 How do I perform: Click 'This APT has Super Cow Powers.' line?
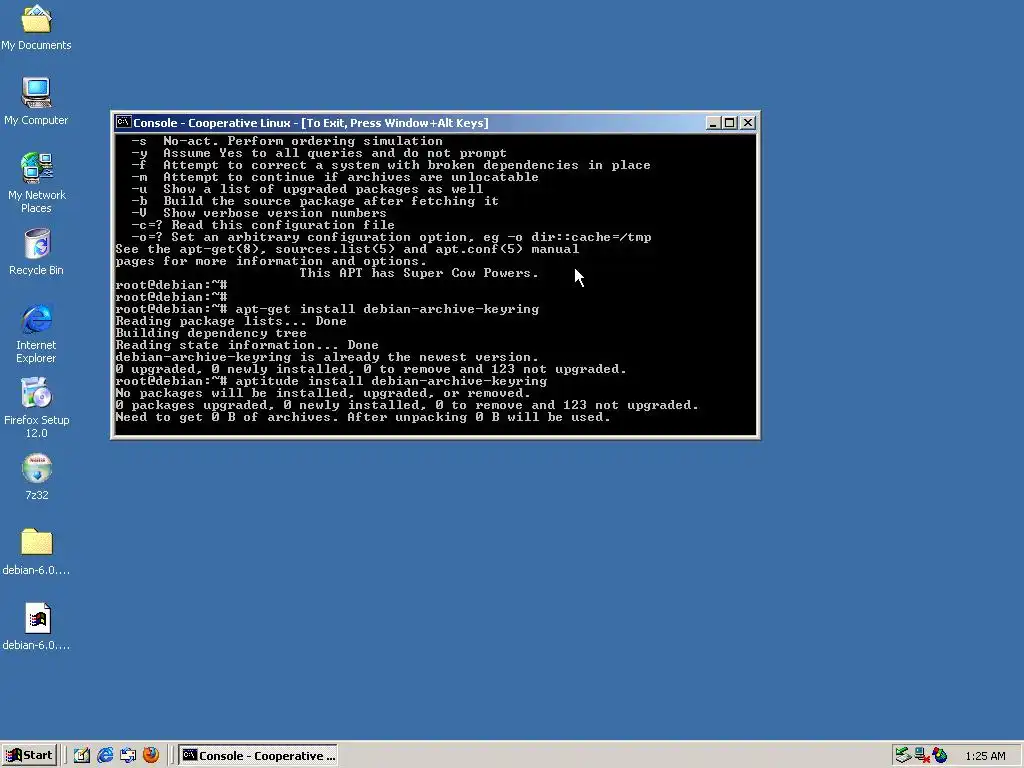[419, 273]
